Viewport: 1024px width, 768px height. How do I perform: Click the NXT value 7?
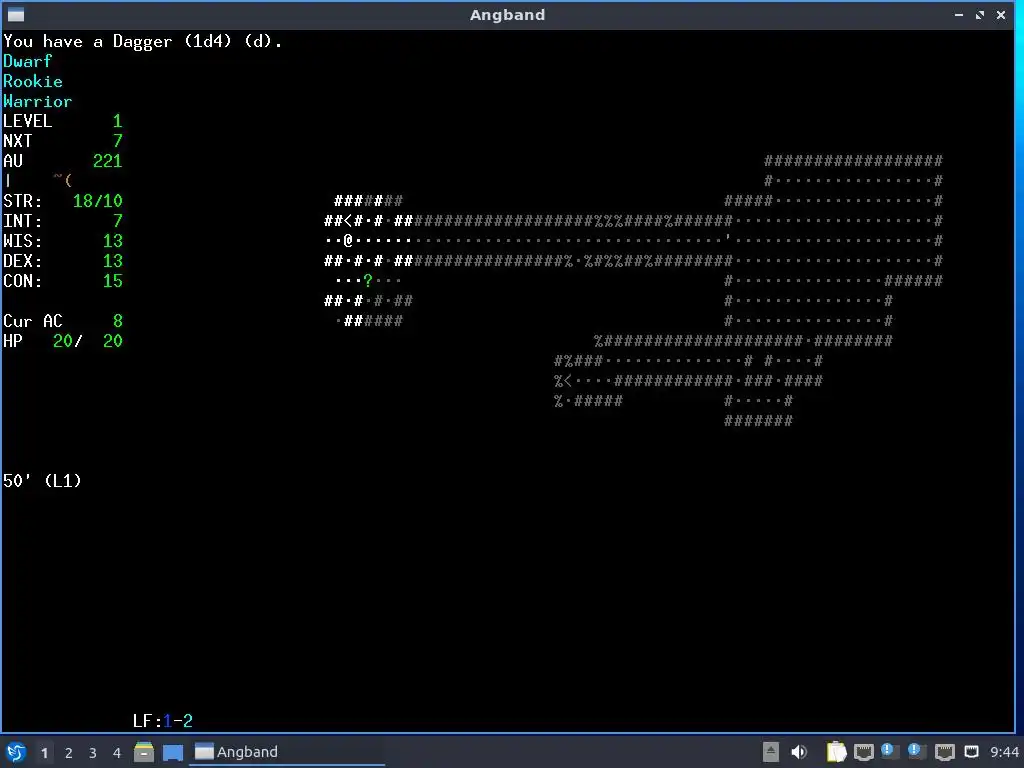point(118,141)
